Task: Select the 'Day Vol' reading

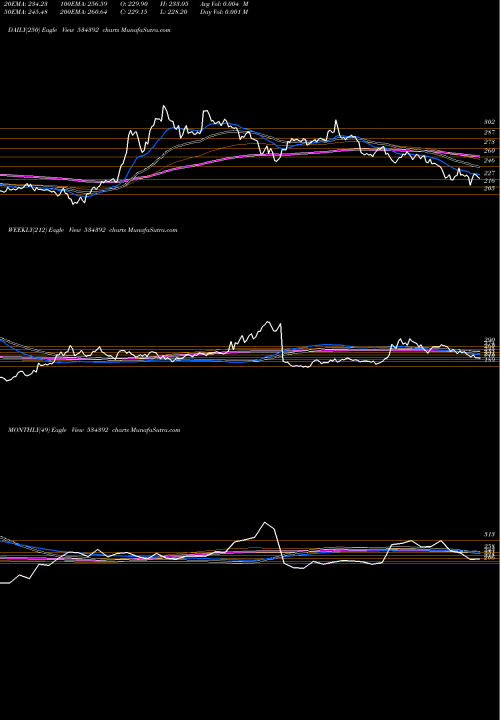Action: 224,12
